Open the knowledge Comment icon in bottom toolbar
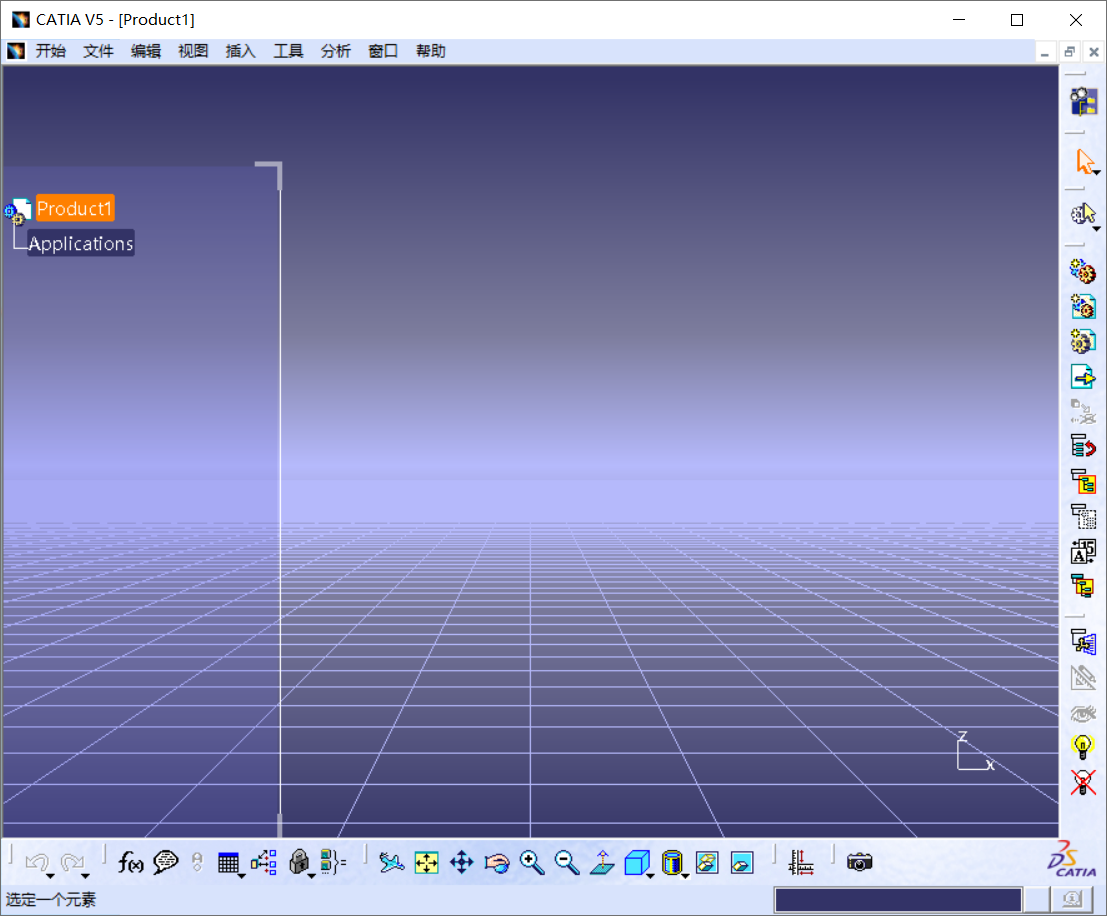The height and width of the screenshot is (916, 1107). click(166, 862)
